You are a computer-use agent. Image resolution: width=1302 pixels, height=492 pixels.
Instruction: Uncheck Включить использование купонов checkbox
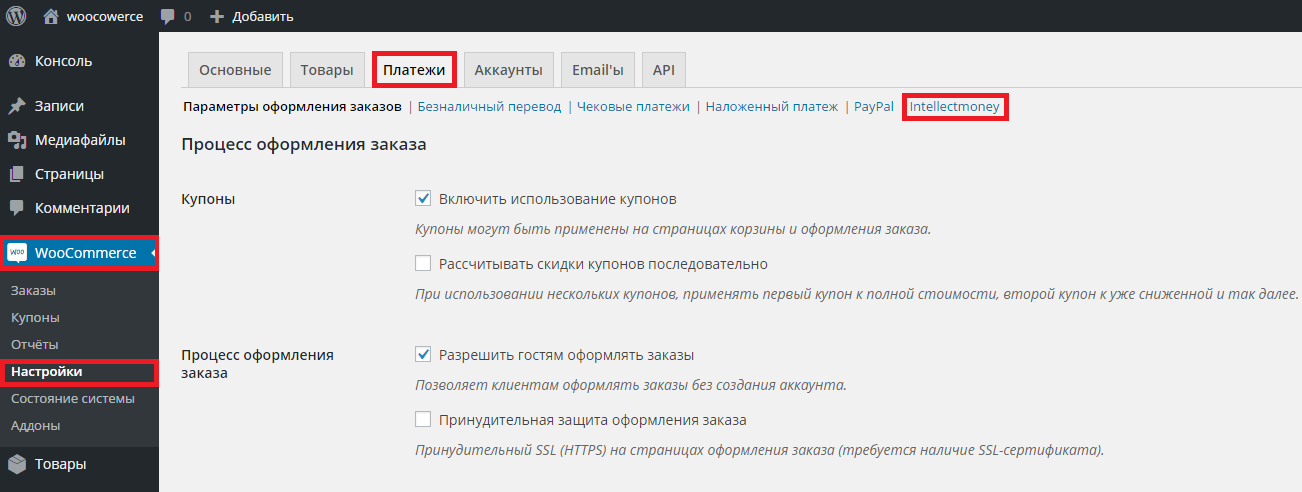pos(423,198)
